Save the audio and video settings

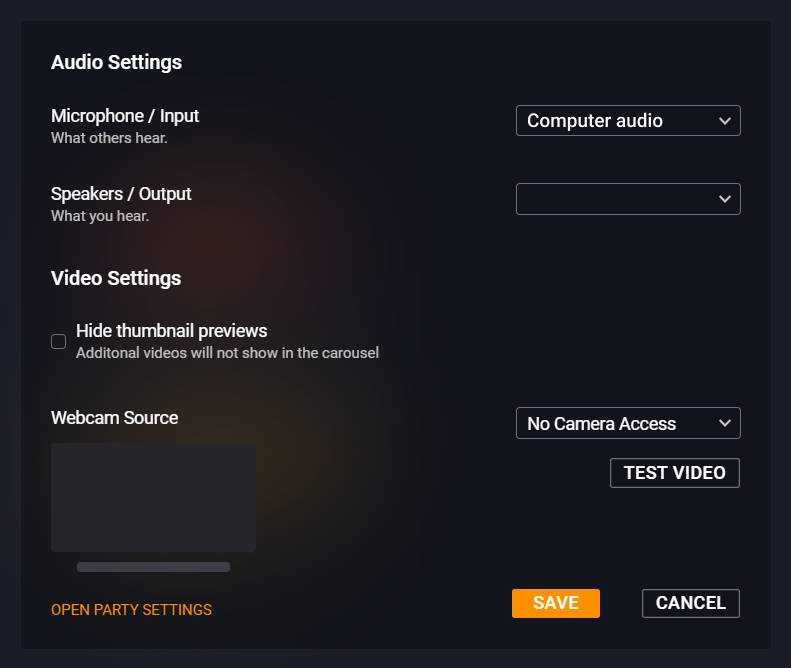click(555, 603)
